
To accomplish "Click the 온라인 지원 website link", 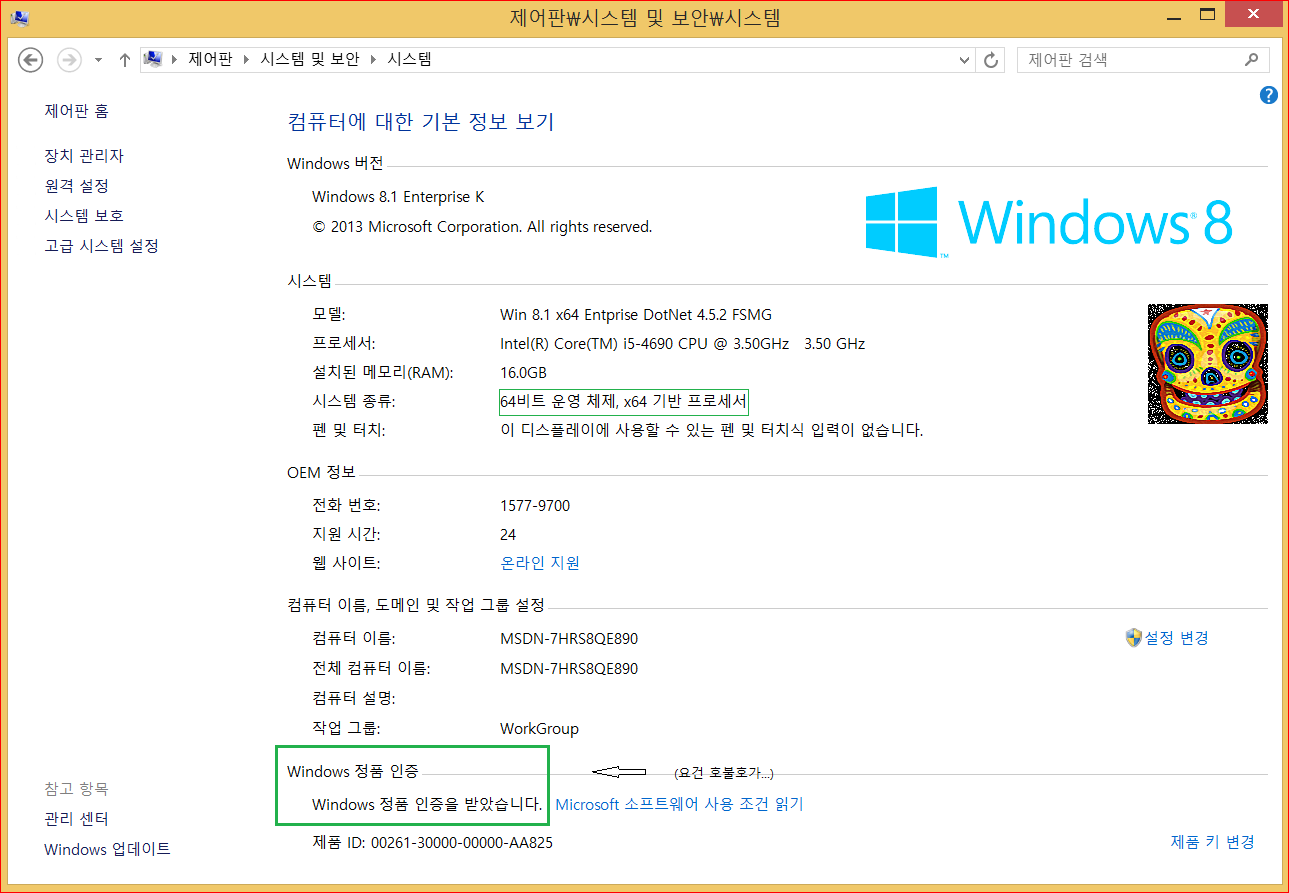I will click(540, 563).
